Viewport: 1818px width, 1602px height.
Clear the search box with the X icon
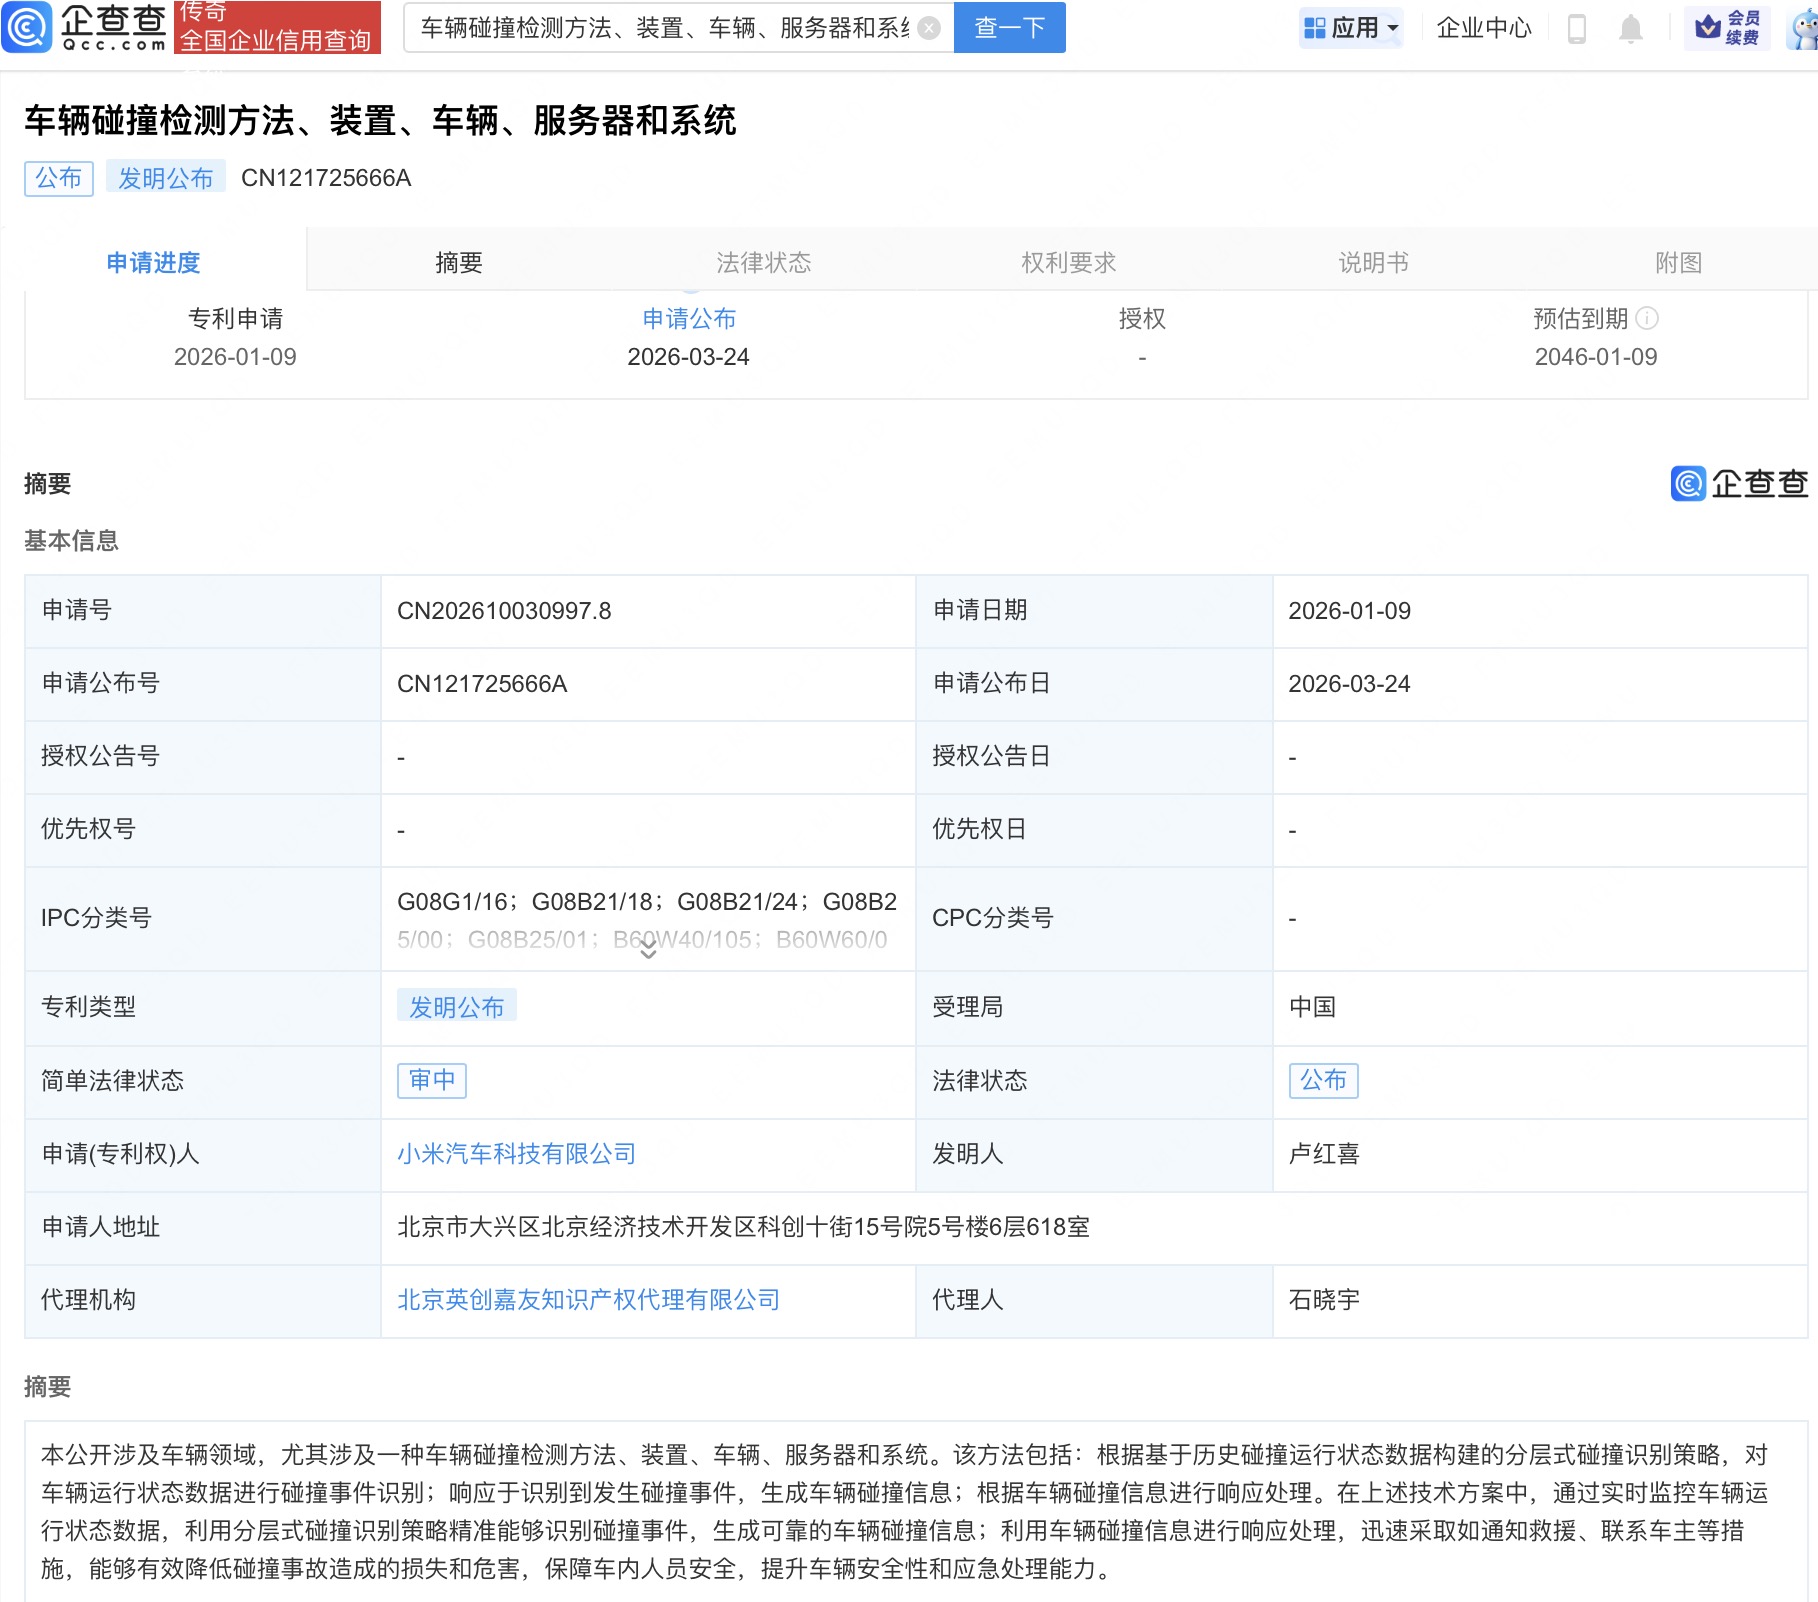(928, 28)
